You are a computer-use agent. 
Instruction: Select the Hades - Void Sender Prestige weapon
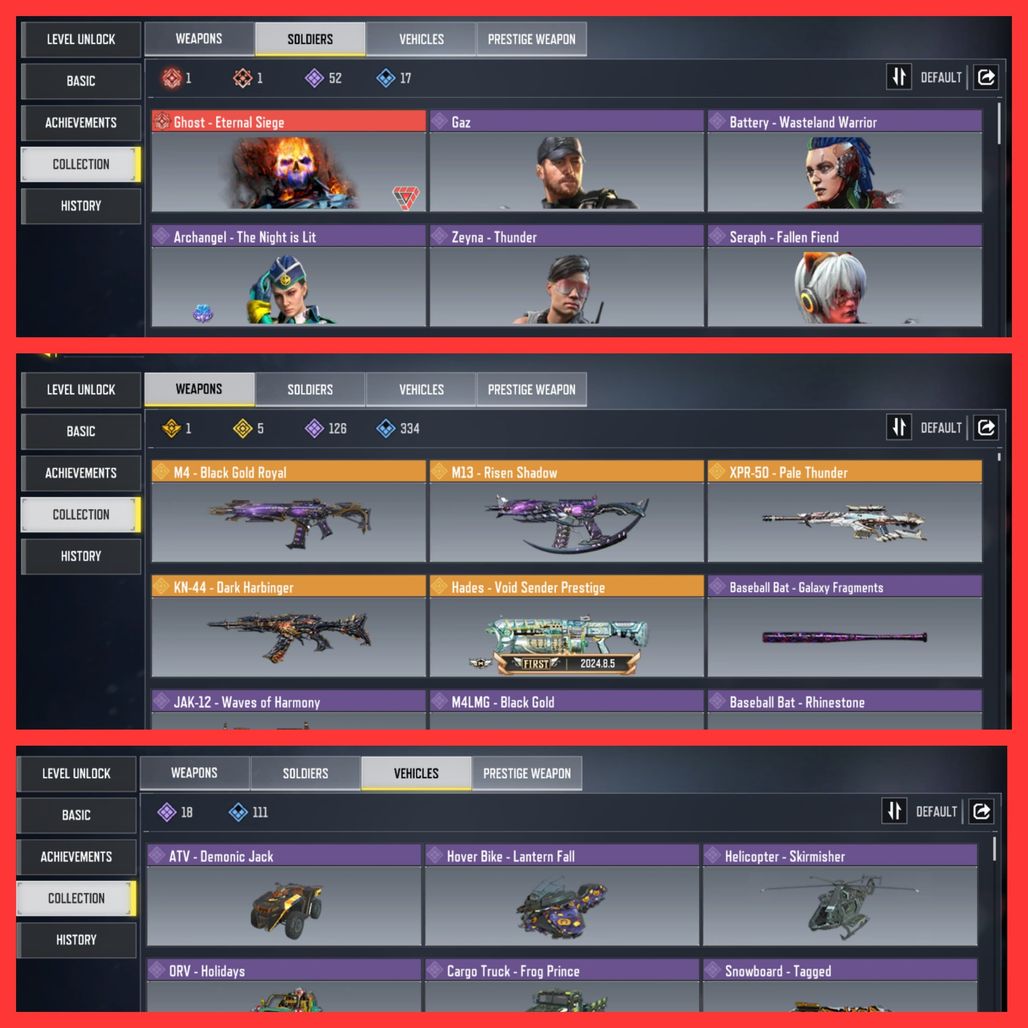[x=566, y=626]
